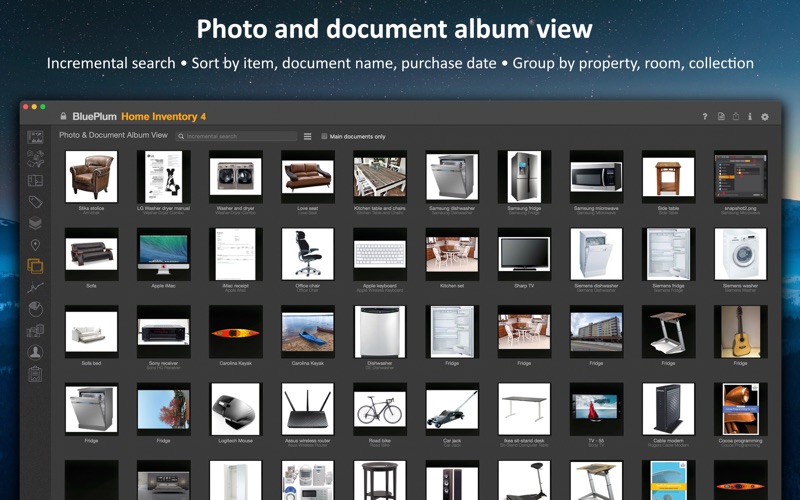Select the orange Carolina Kayak thumbnail on black
The image size is (800, 500).
236,332
